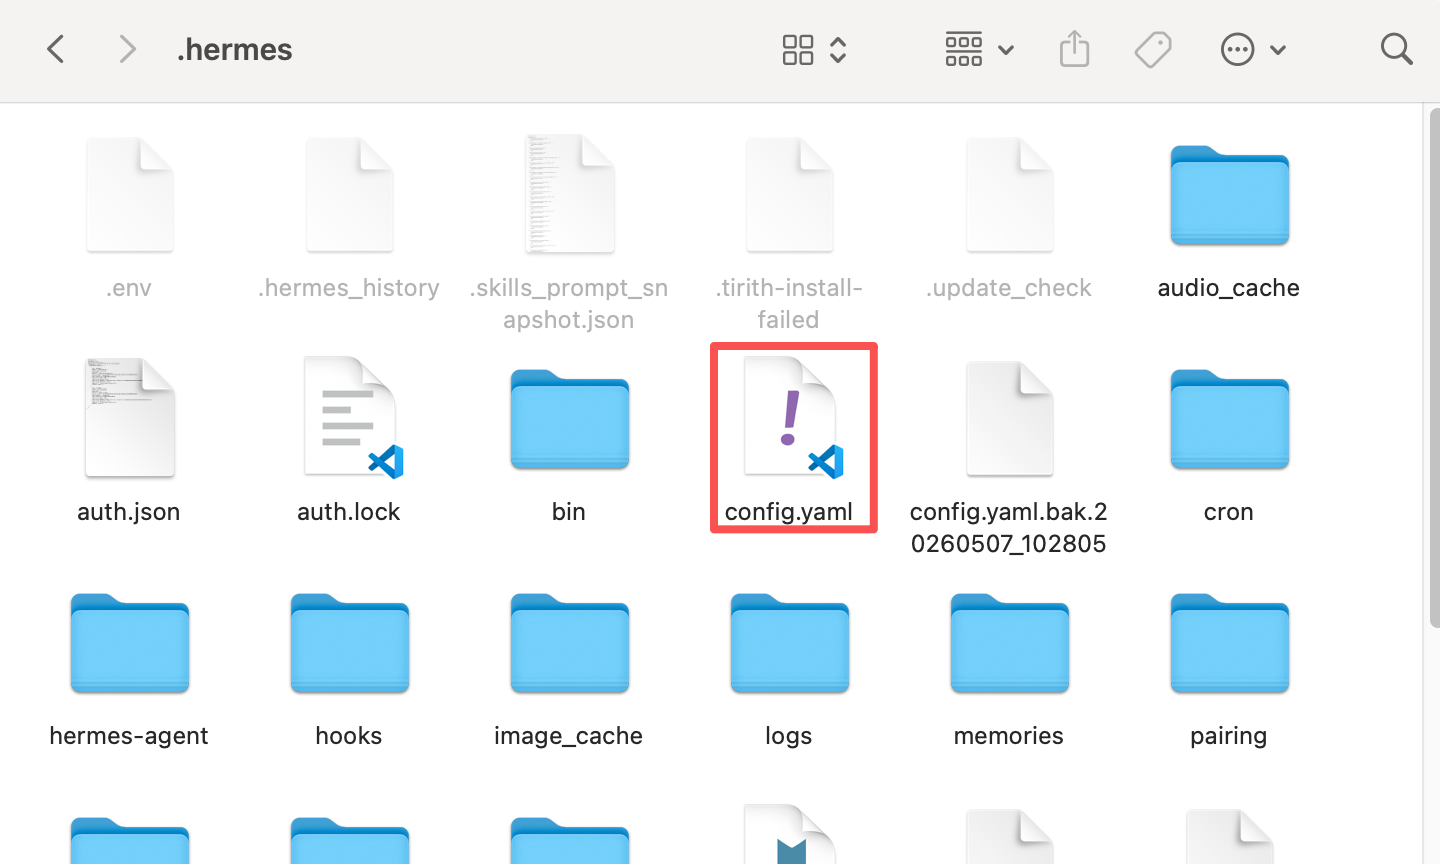Select the auth.json file thumbnail
The width and height of the screenshot is (1440, 864).
[130, 418]
